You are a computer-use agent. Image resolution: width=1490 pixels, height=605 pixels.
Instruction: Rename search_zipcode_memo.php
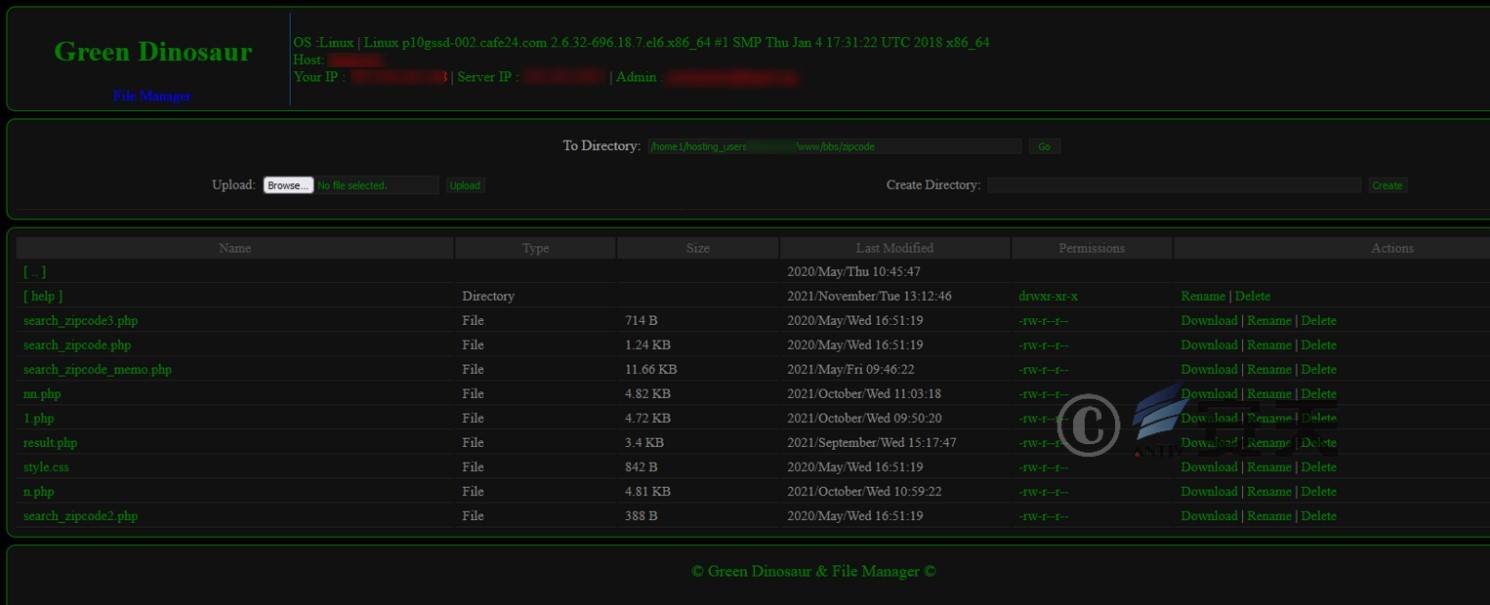tap(1269, 369)
